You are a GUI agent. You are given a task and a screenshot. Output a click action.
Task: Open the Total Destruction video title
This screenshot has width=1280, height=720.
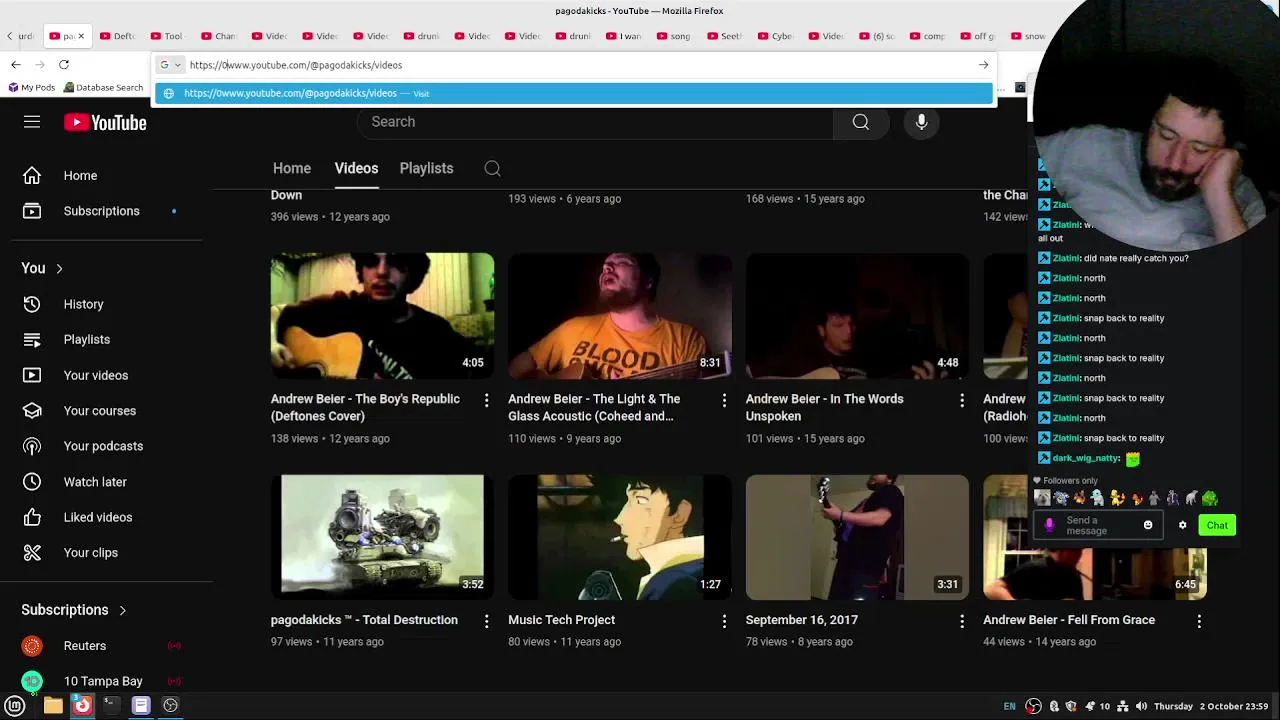[364, 620]
